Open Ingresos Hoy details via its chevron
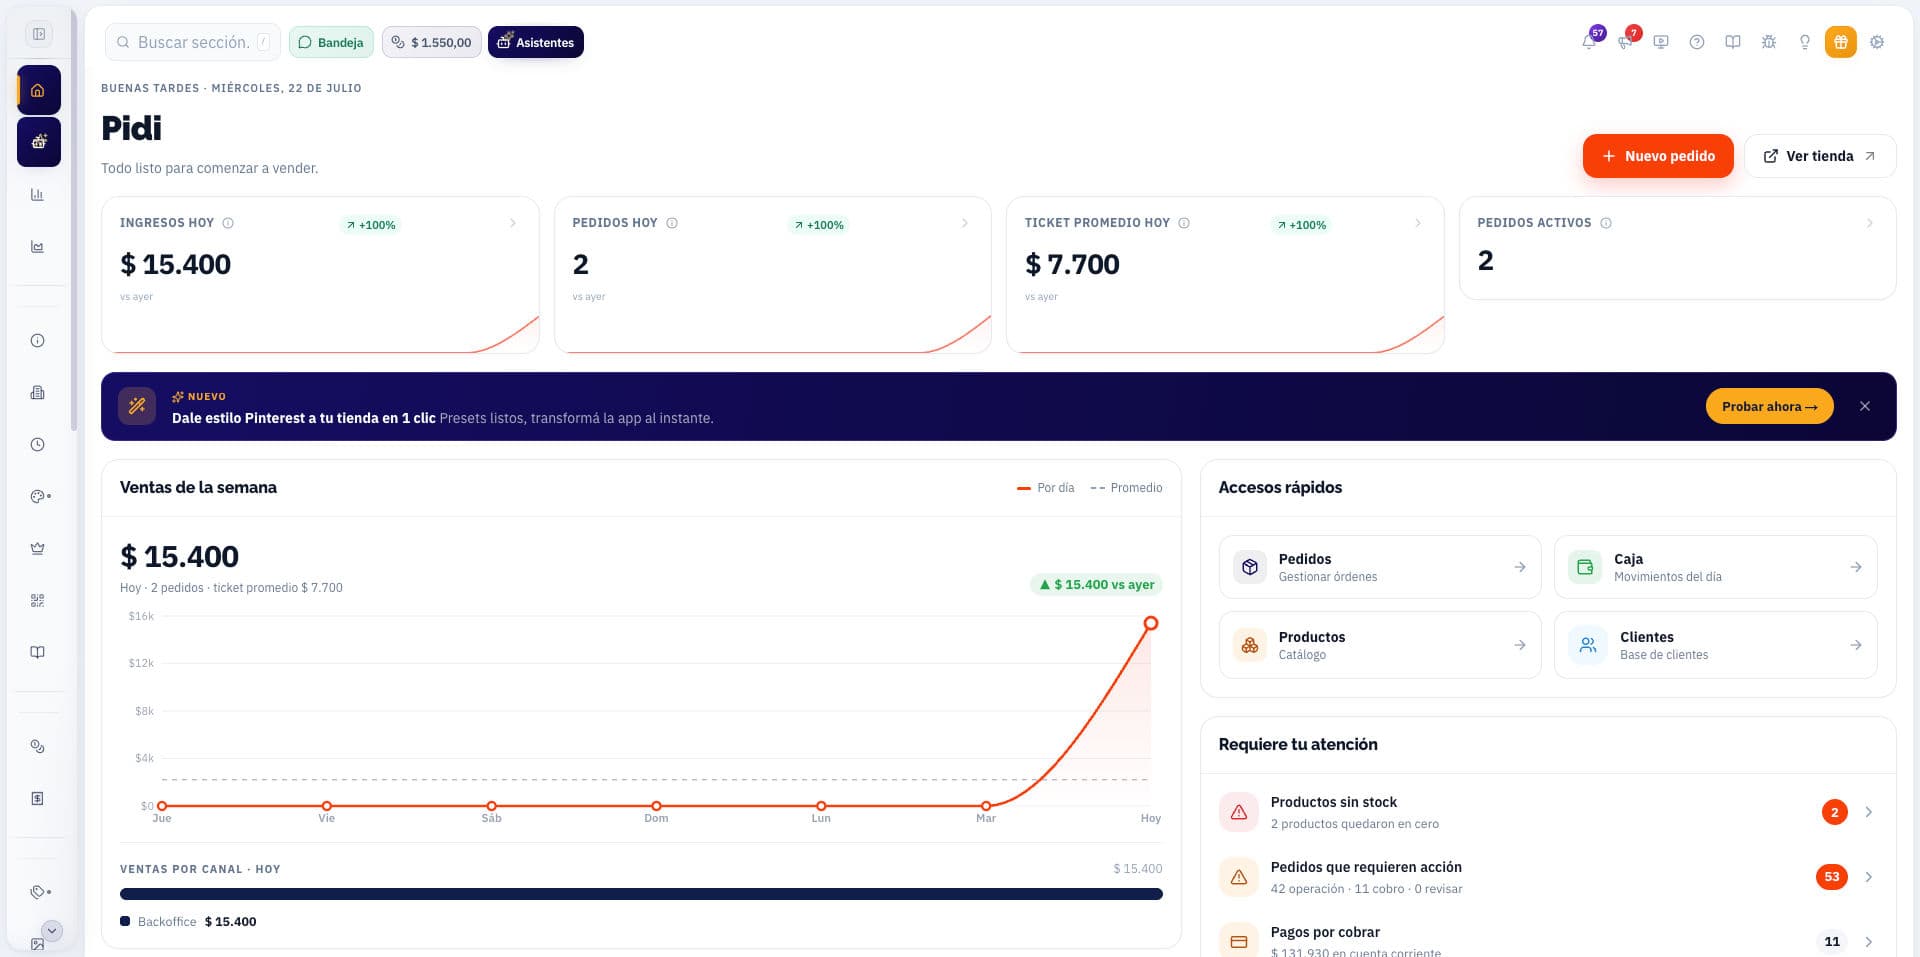The image size is (1920, 957). pos(513,223)
